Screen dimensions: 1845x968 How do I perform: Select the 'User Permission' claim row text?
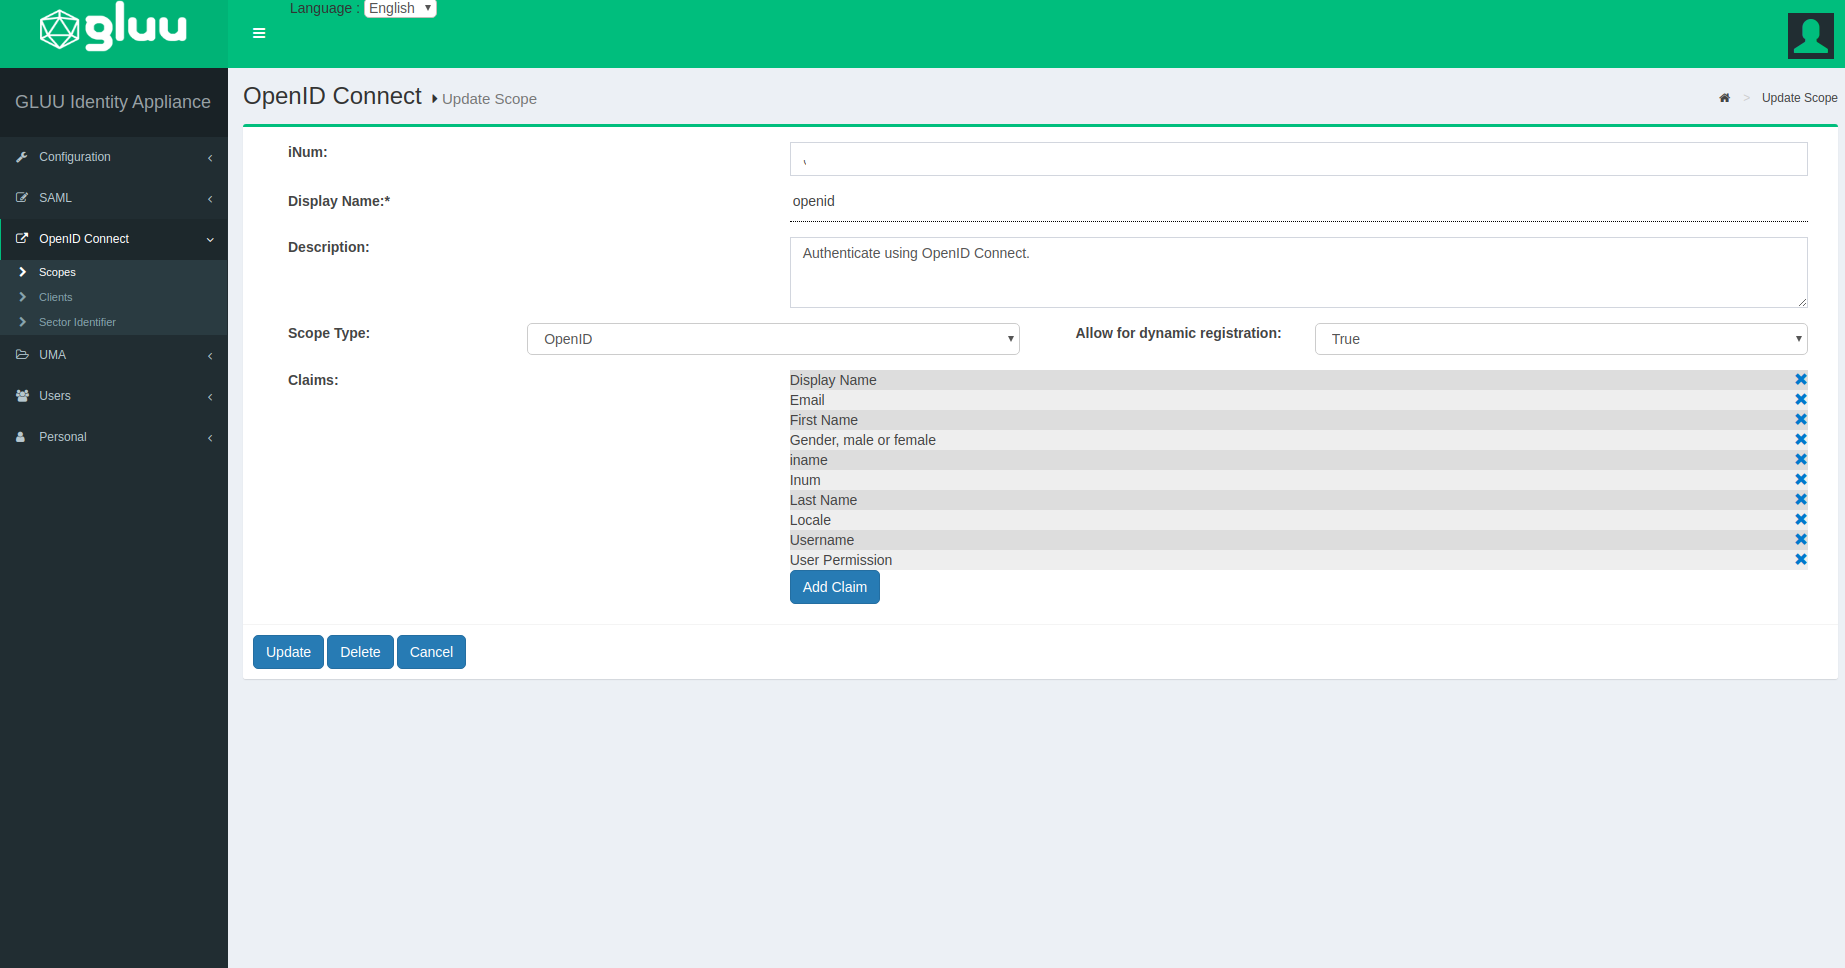[x=841, y=560]
